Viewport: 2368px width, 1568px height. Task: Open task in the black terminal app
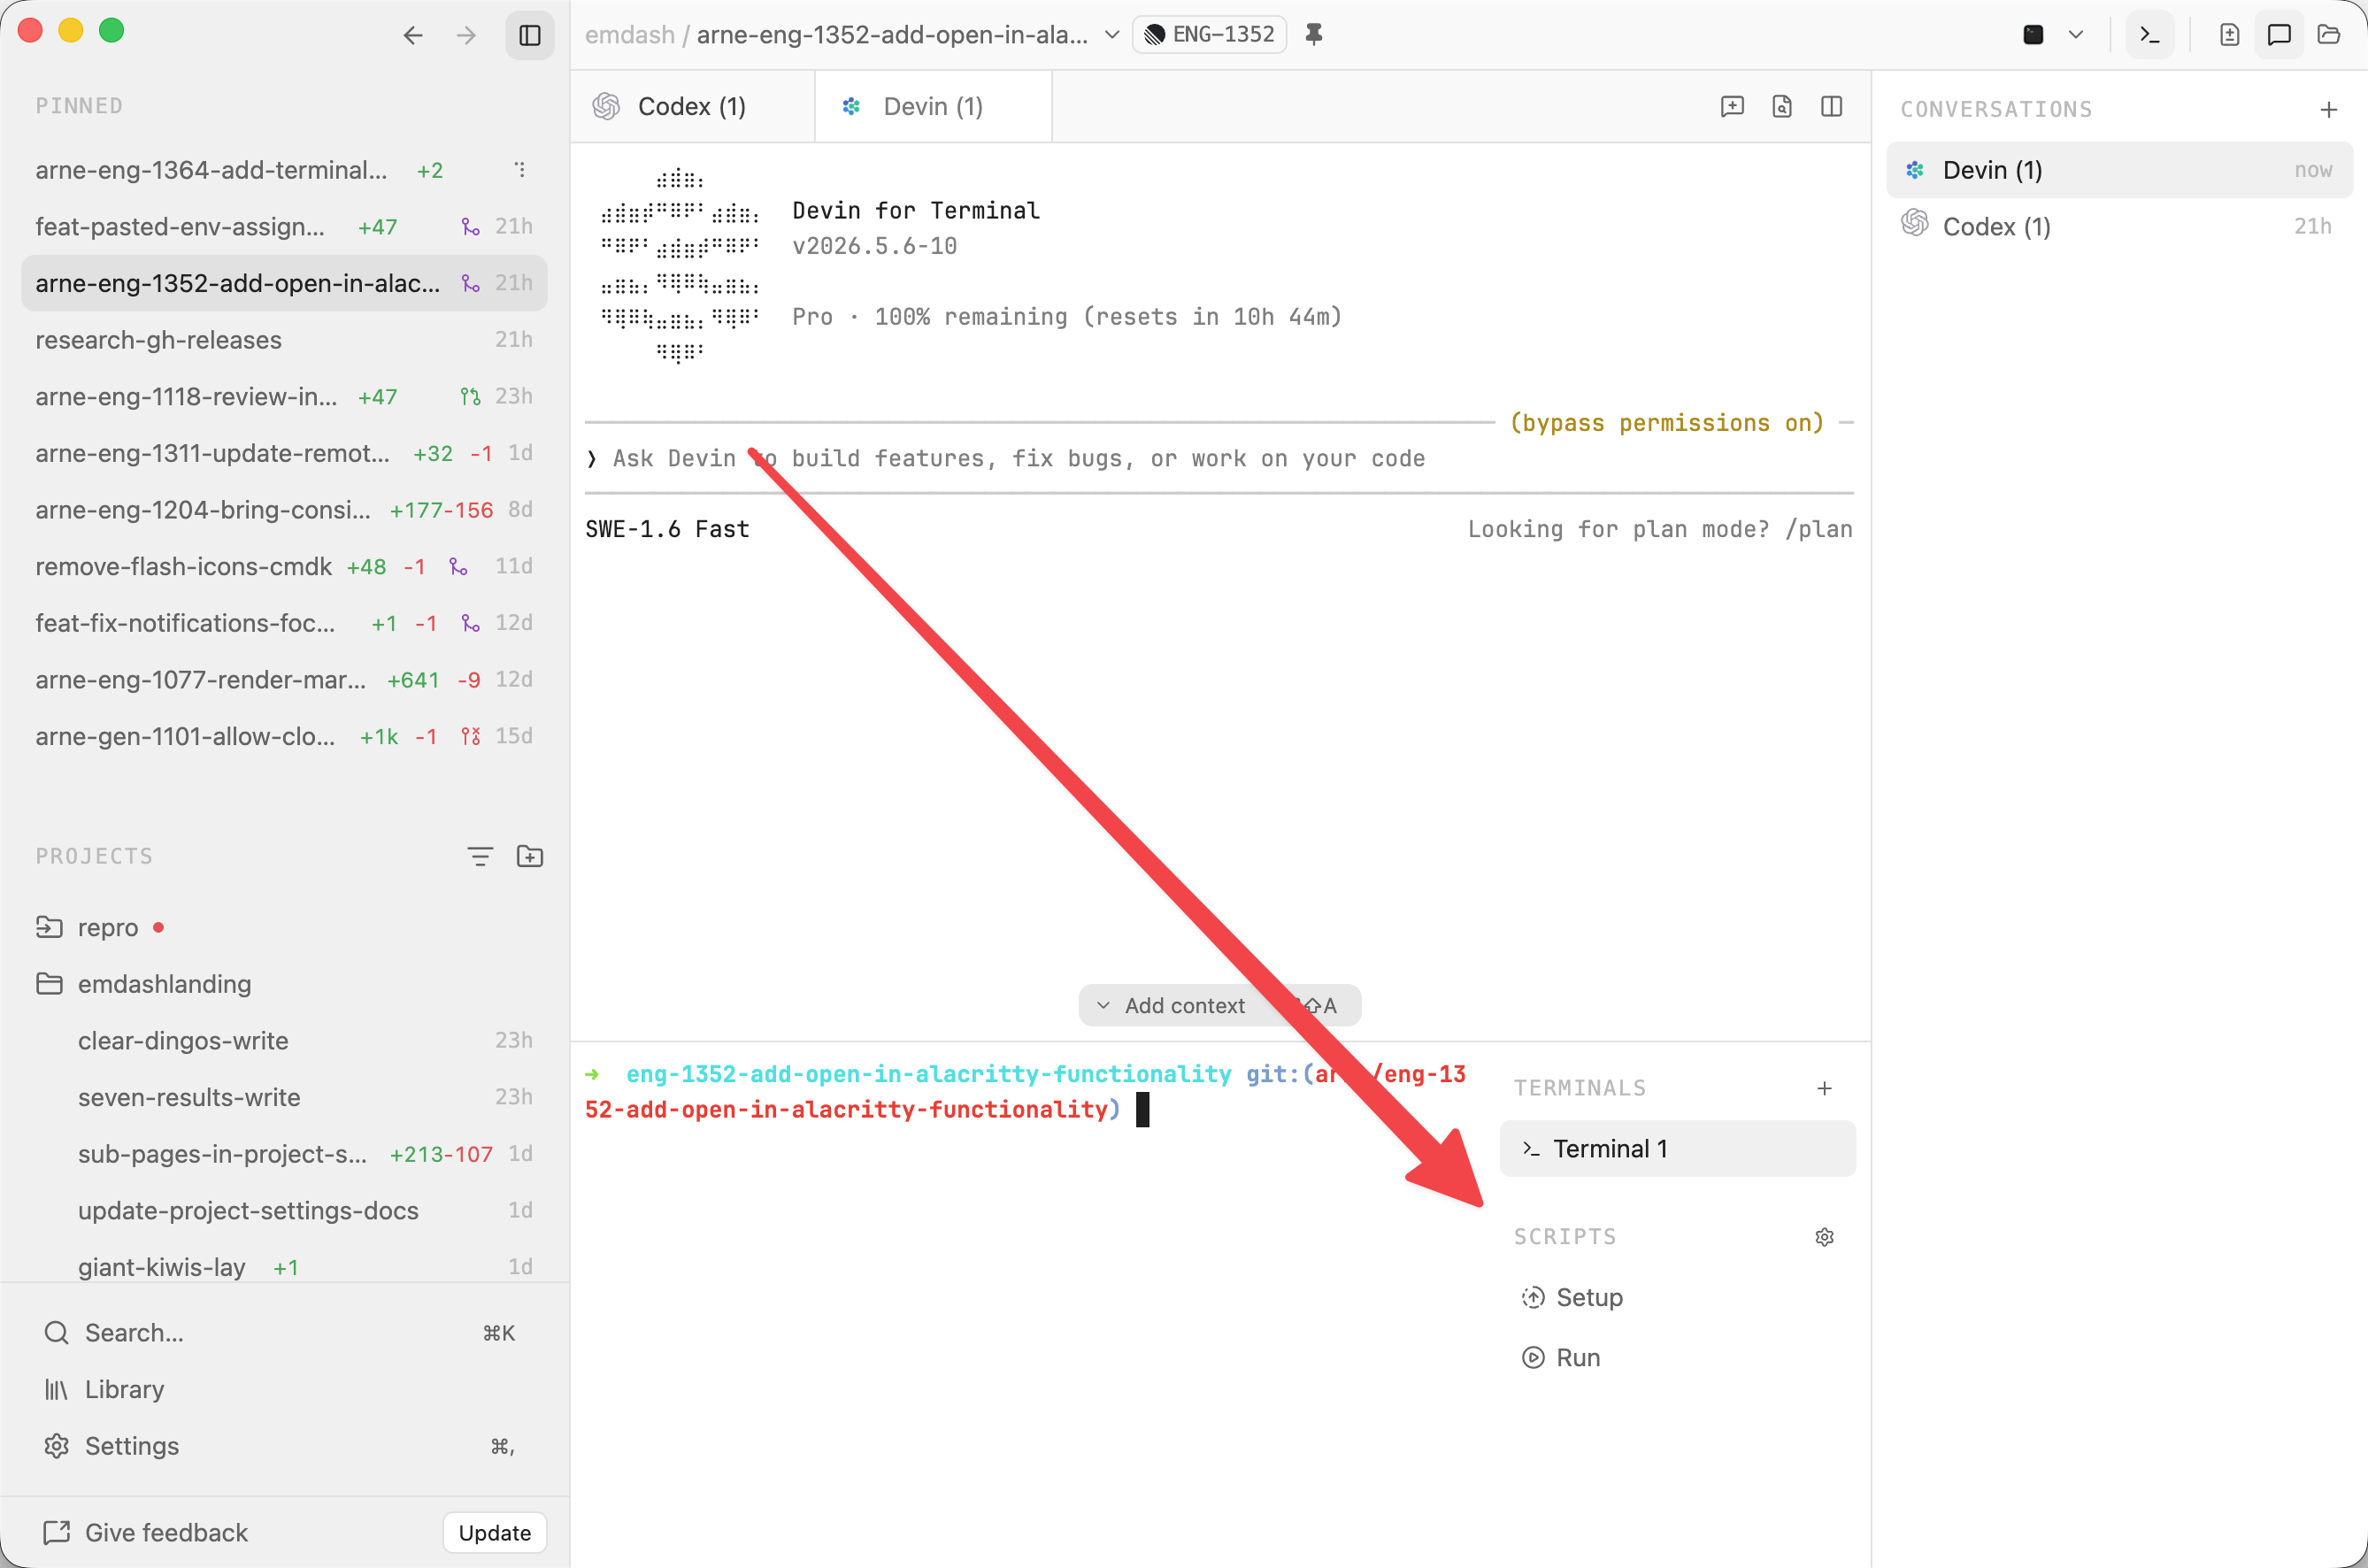2033,35
